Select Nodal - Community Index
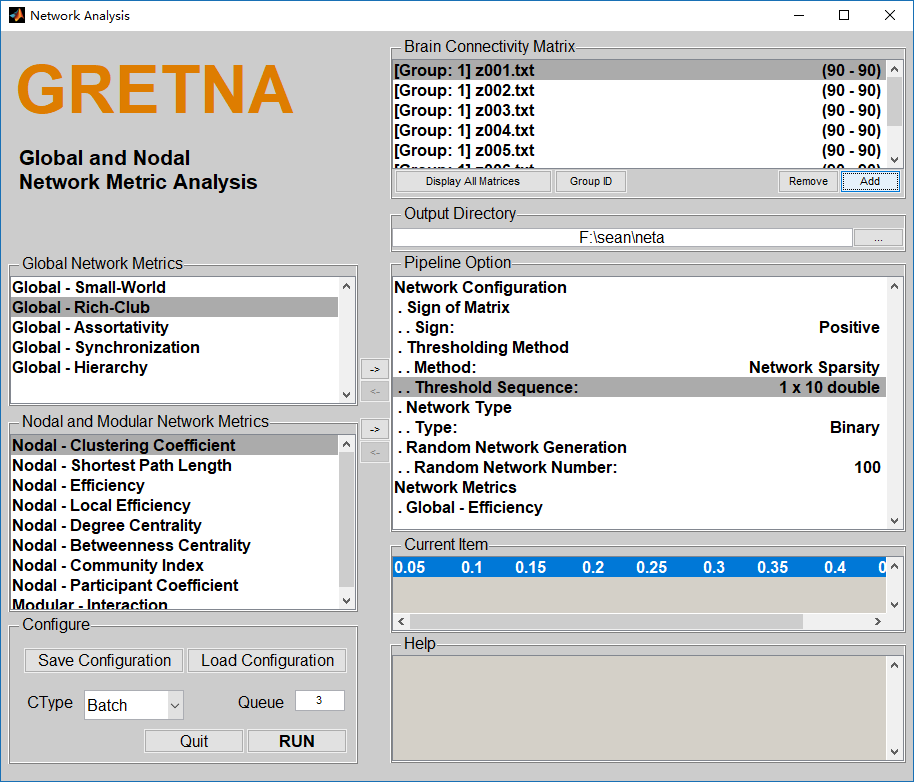The width and height of the screenshot is (914, 782). click(174, 565)
